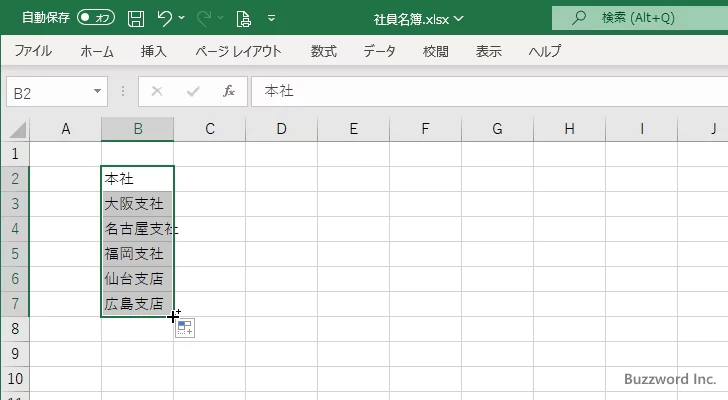Viewport: 728px width, 400px height.
Task: Select column B header
Action: pos(138,129)
